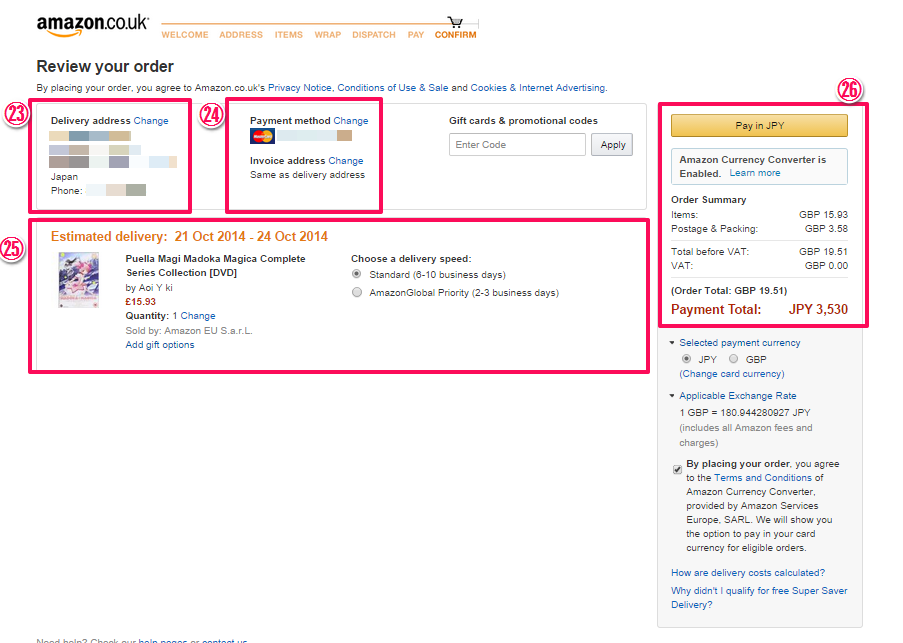
Task: Select AmazonGlobal Priority delivery speed
Action: (x=357, y=292)
